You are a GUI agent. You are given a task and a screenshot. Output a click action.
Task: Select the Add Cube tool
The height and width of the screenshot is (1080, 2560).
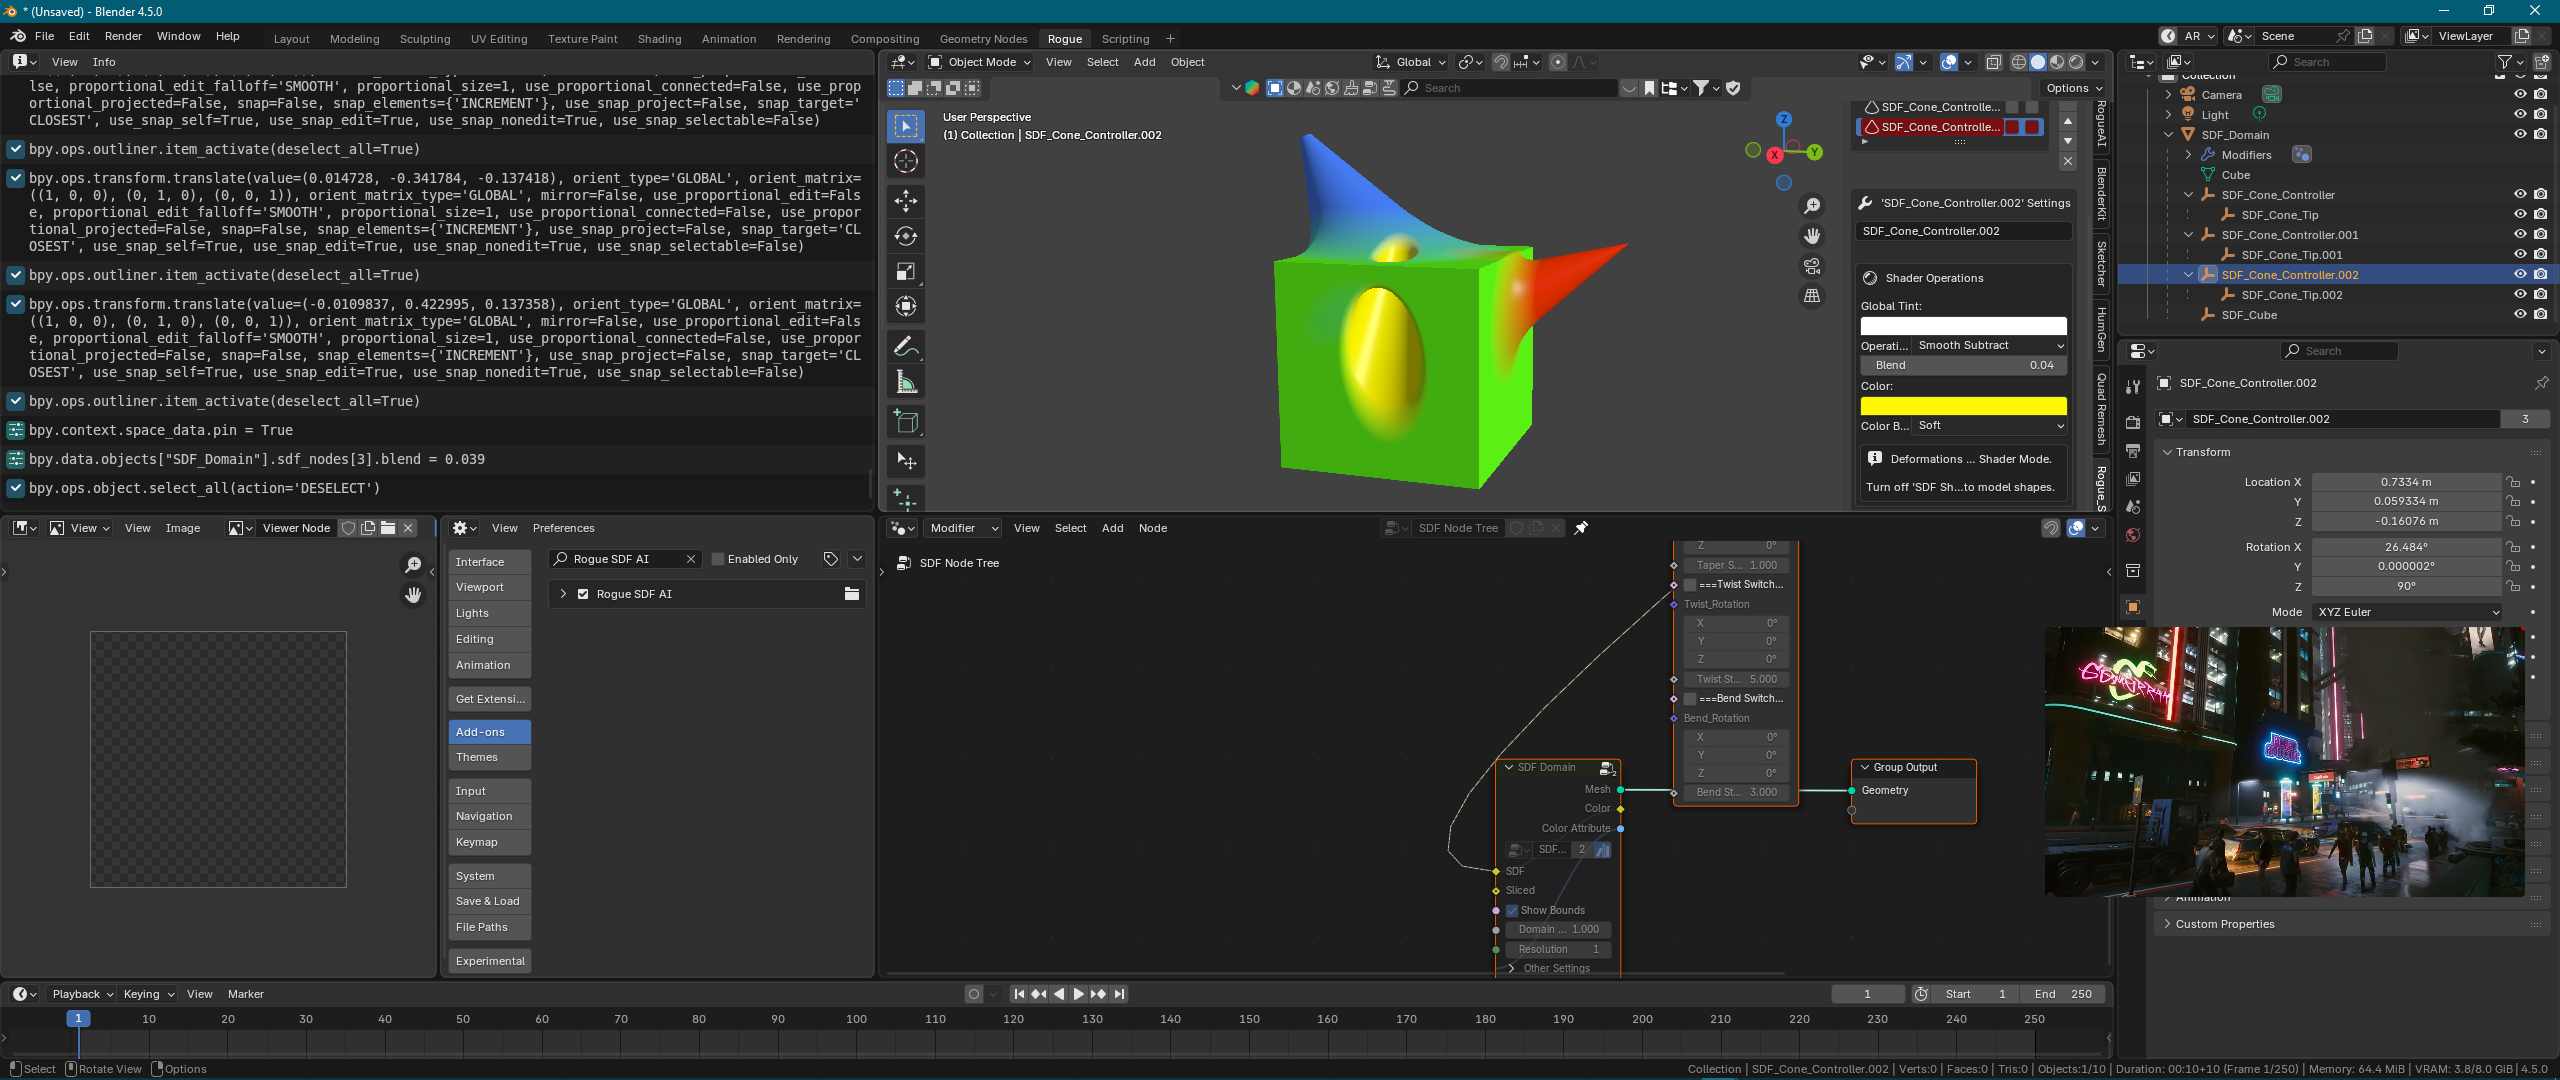(x=906, y=422)
